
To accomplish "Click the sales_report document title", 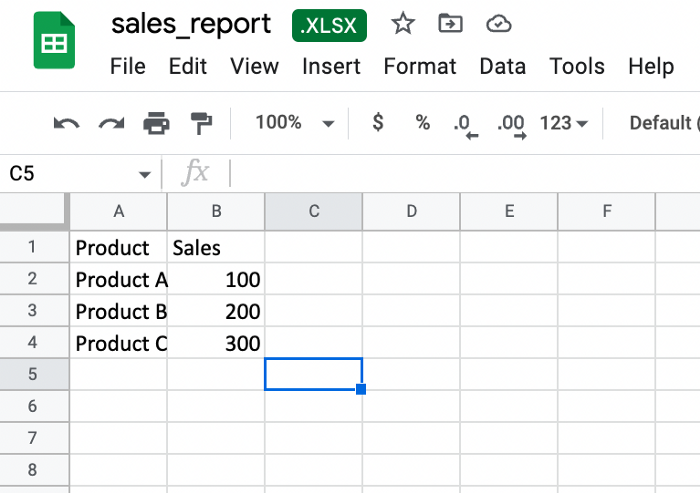I will click(x=191, y=24).
